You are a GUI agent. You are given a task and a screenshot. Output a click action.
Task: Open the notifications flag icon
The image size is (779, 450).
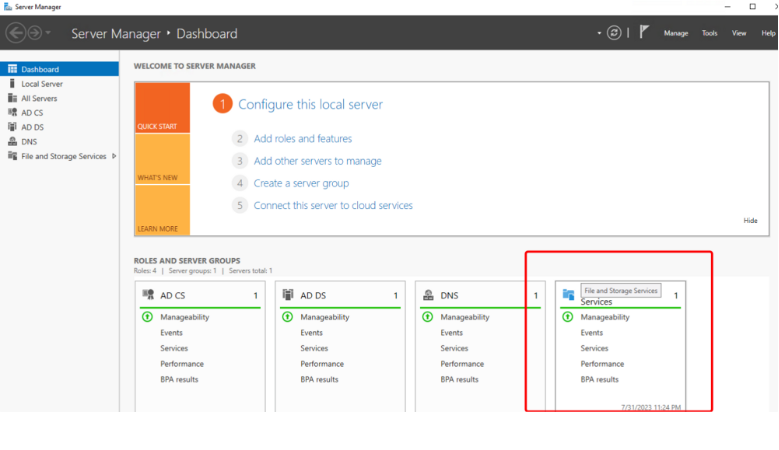pyautogui.click(x=644, y=32)
